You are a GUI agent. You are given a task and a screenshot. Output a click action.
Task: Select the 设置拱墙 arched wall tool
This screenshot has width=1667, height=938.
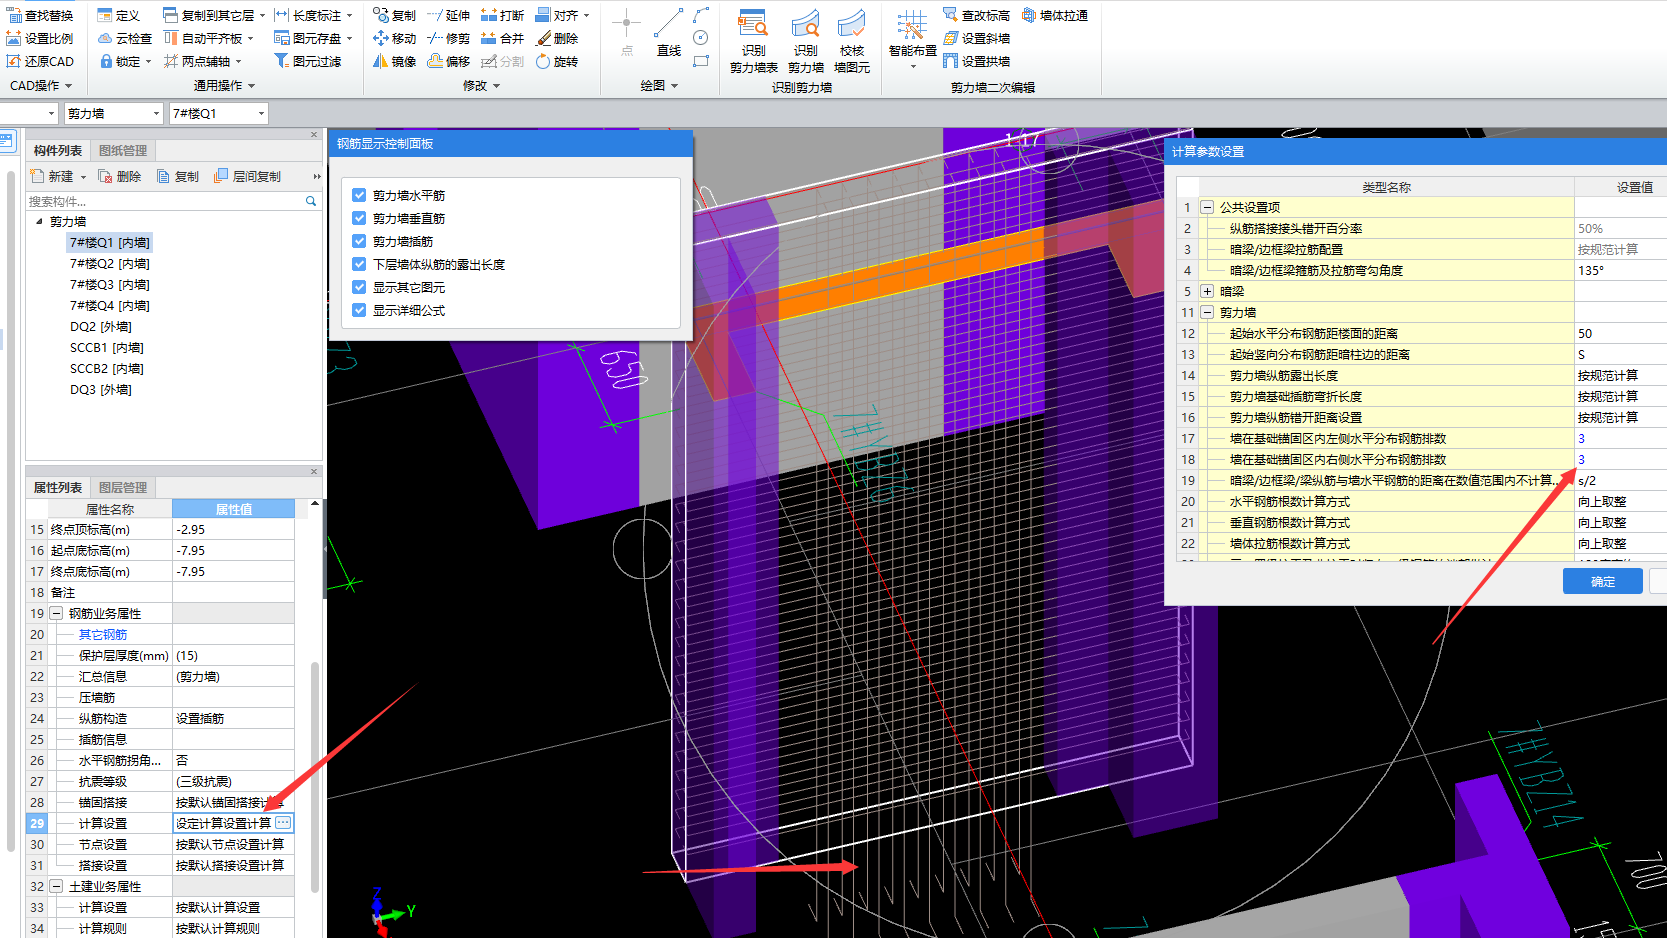(x=977, y=61)
